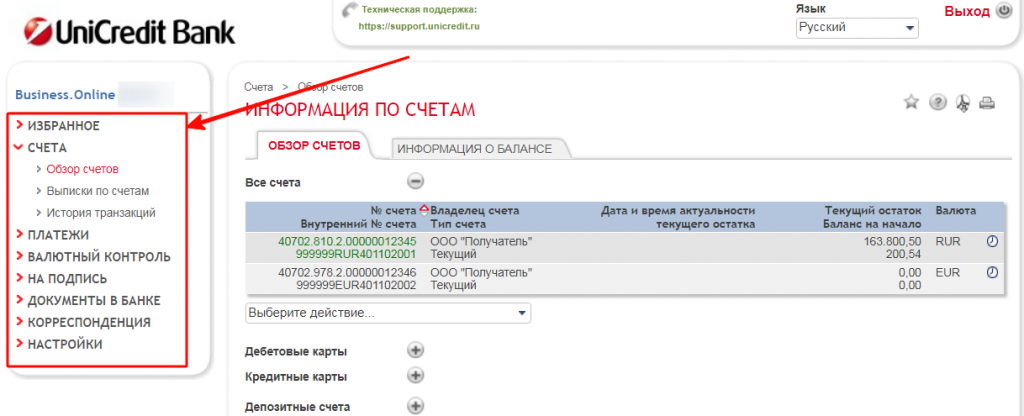Open Обзор счетов in sidebar
This screenshot has height=416, width=1024.
click(x=82, y=169)
